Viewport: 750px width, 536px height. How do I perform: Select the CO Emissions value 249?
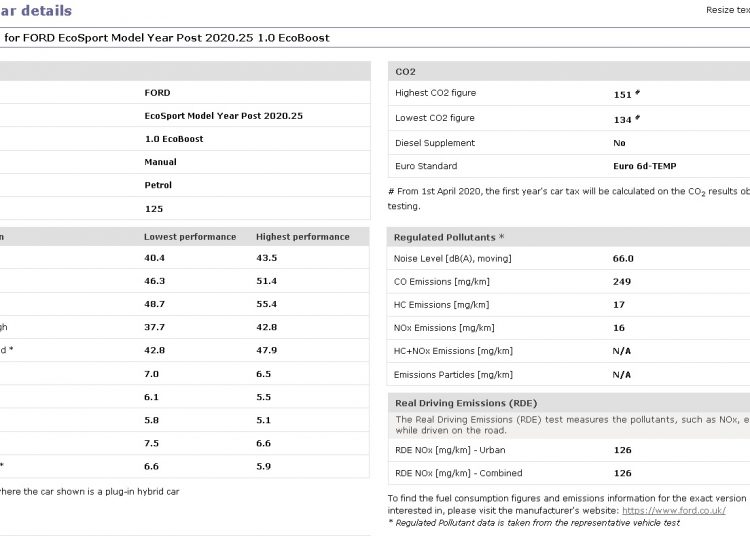pos(621,282)
